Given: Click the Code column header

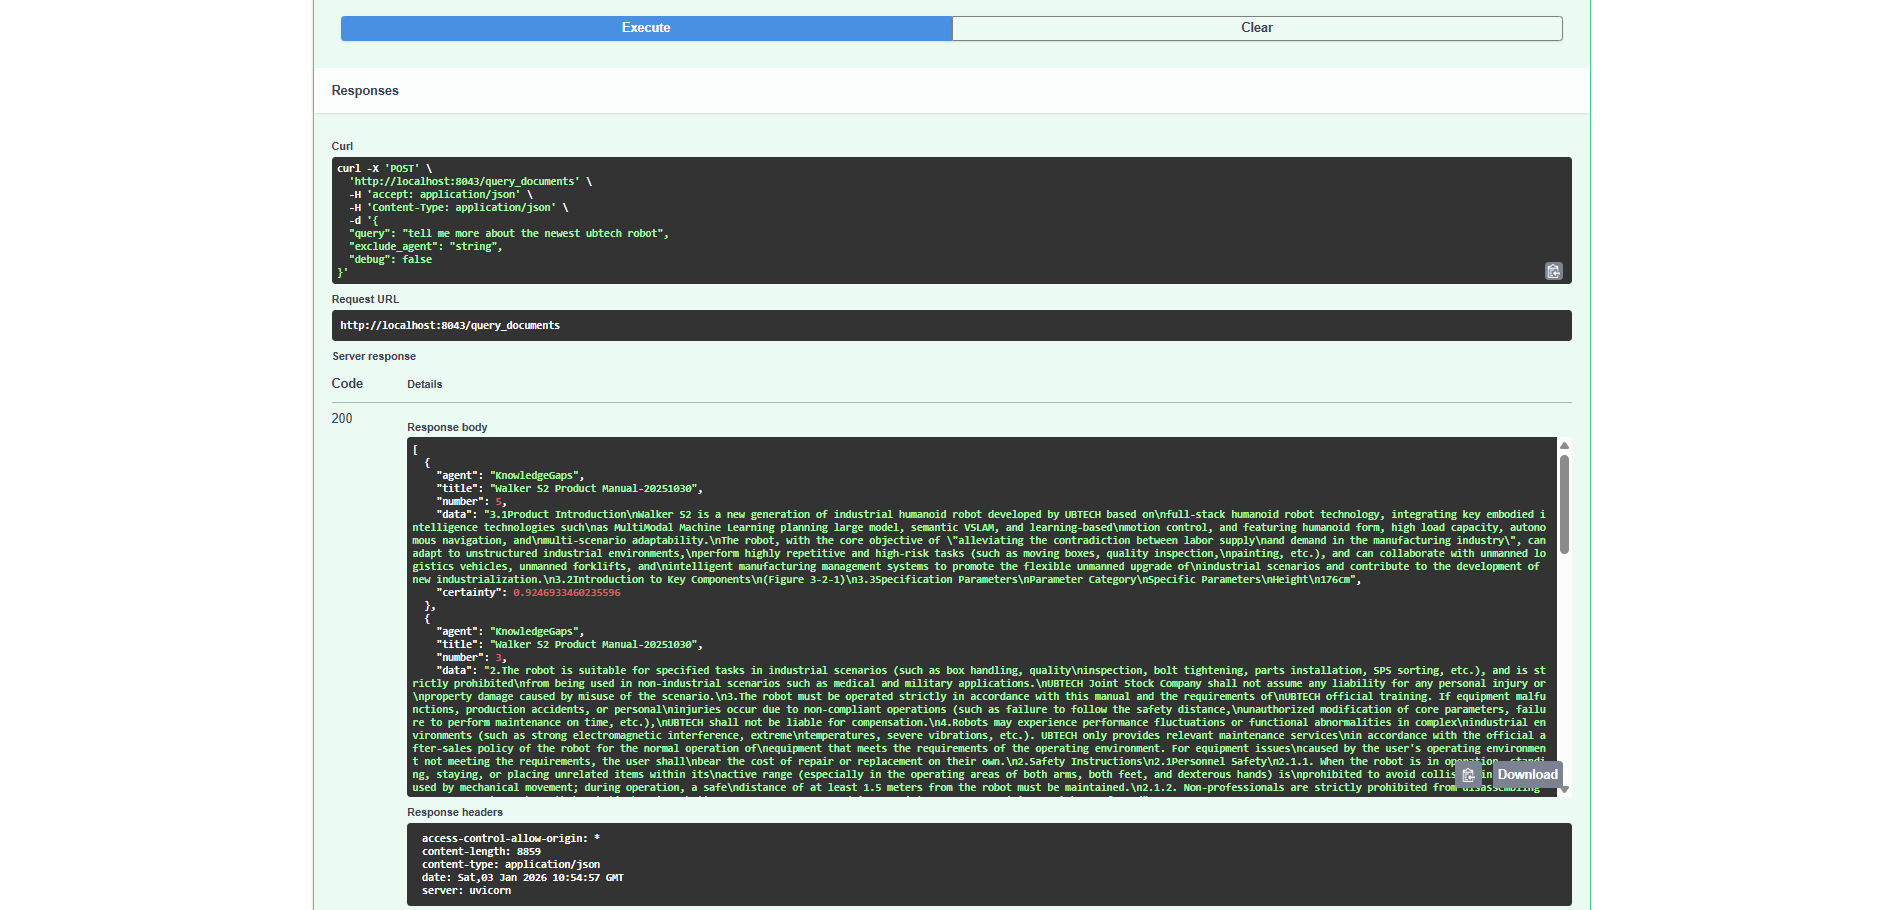Looking at the screenshot, I should (347, 383).
